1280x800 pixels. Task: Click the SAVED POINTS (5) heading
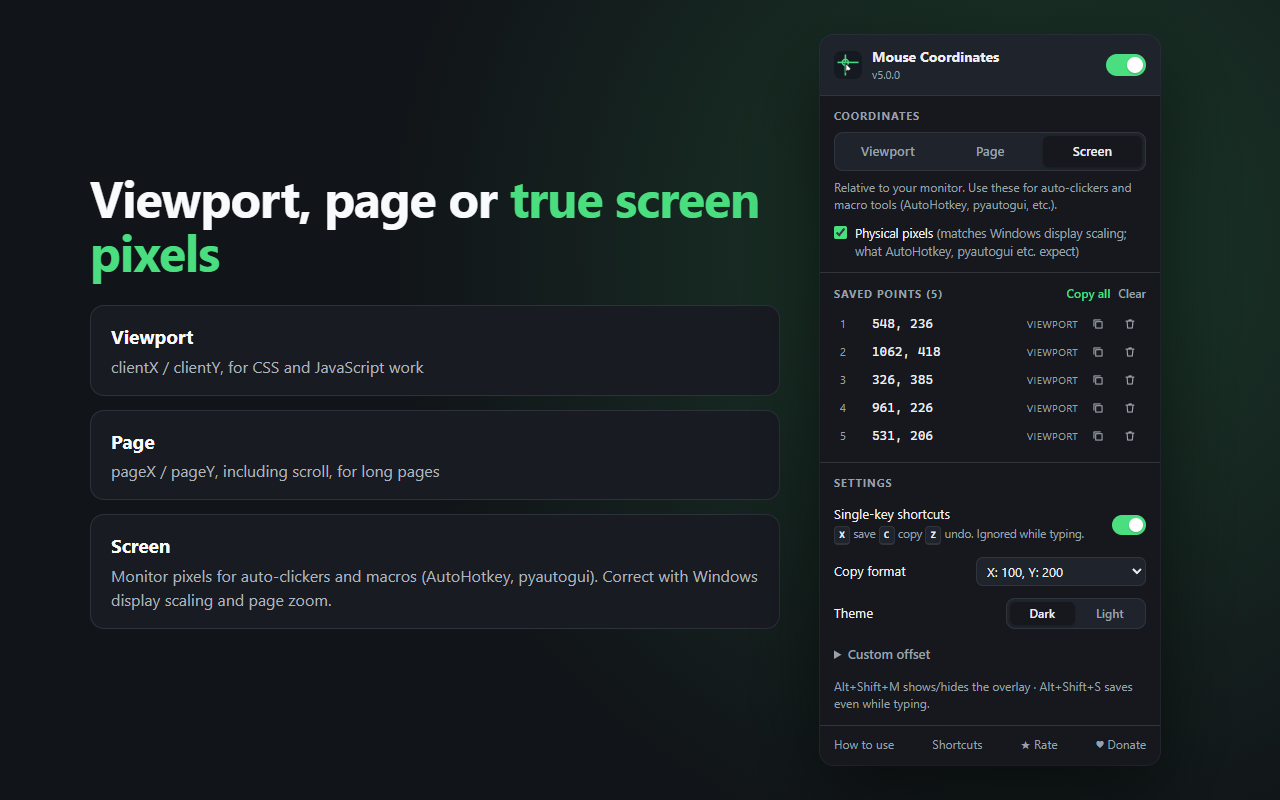(888, 294)
